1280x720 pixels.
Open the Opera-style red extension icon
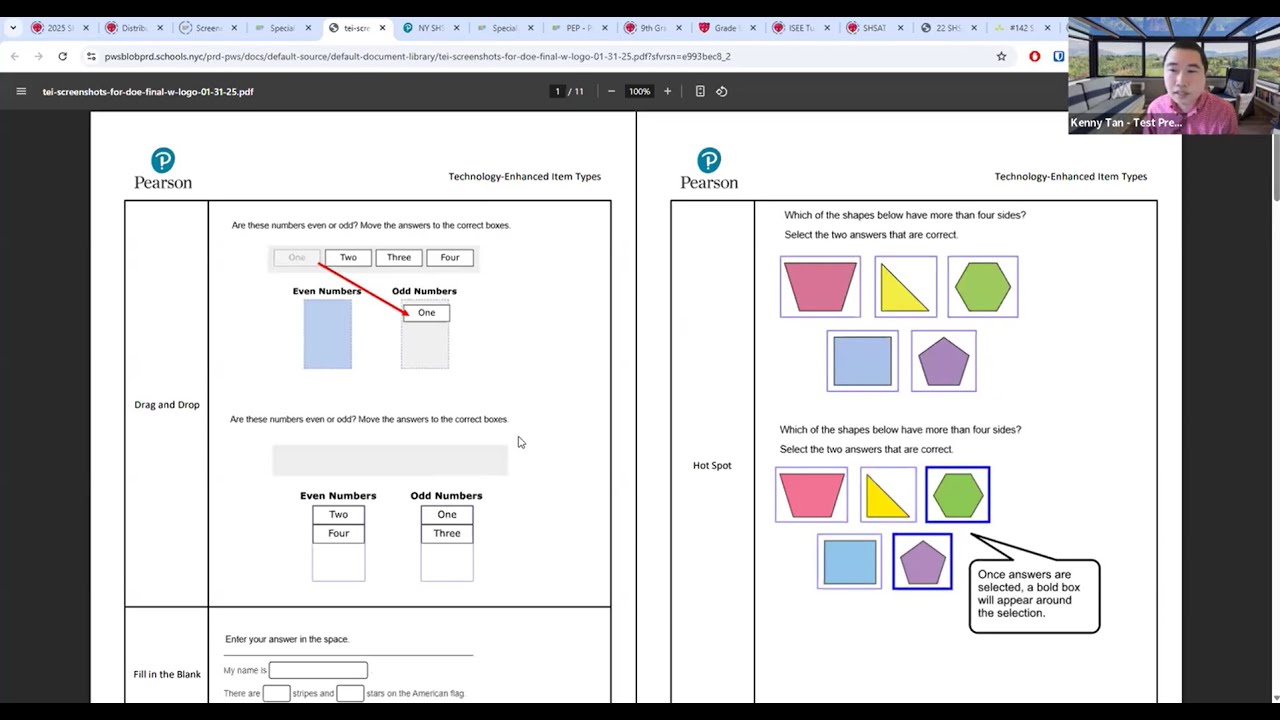click(x=1035, y=56)
